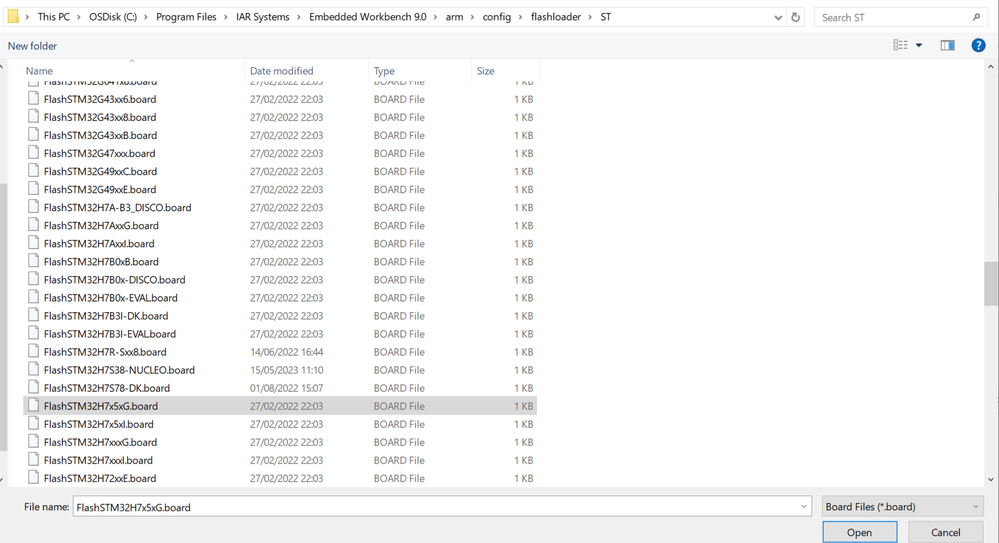Click the navigation pane scrollbar thumb
The height and width of the screenshot is (543, 999).
(3, 317)
